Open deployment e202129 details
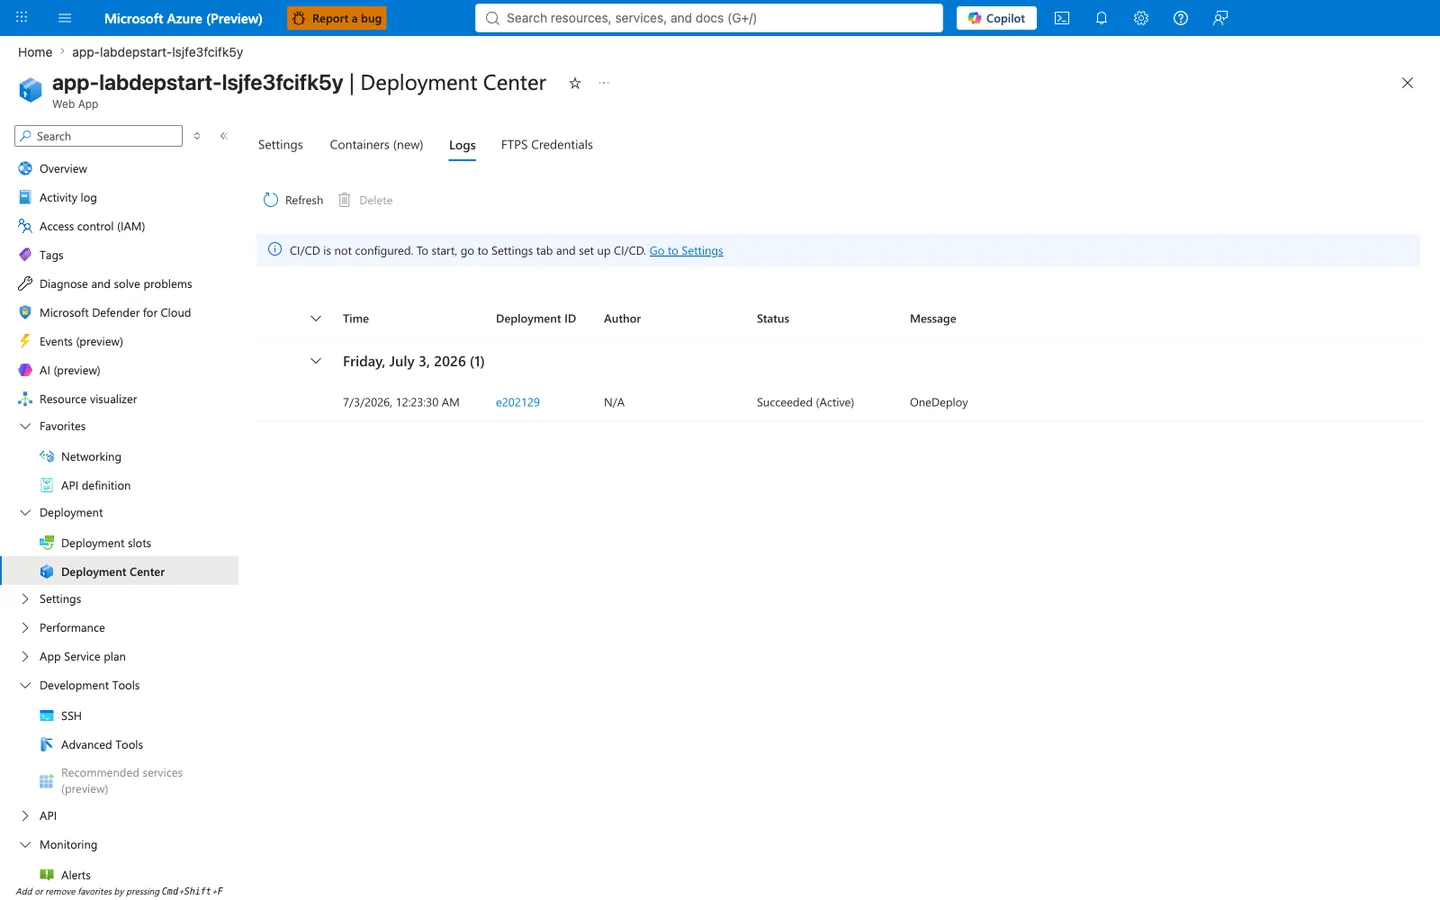Viewport: 1440px width, 900px height. tap(518, 403)
